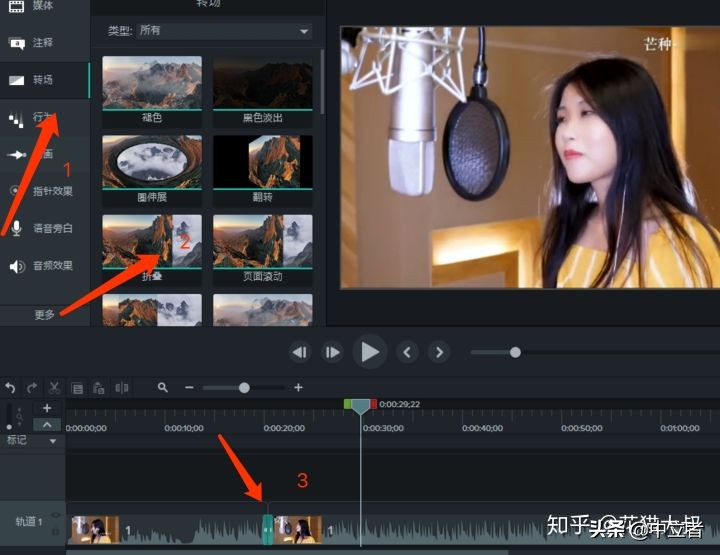Click the 0:00:40;00 ruler mark
720x555 pixels.
482,428
